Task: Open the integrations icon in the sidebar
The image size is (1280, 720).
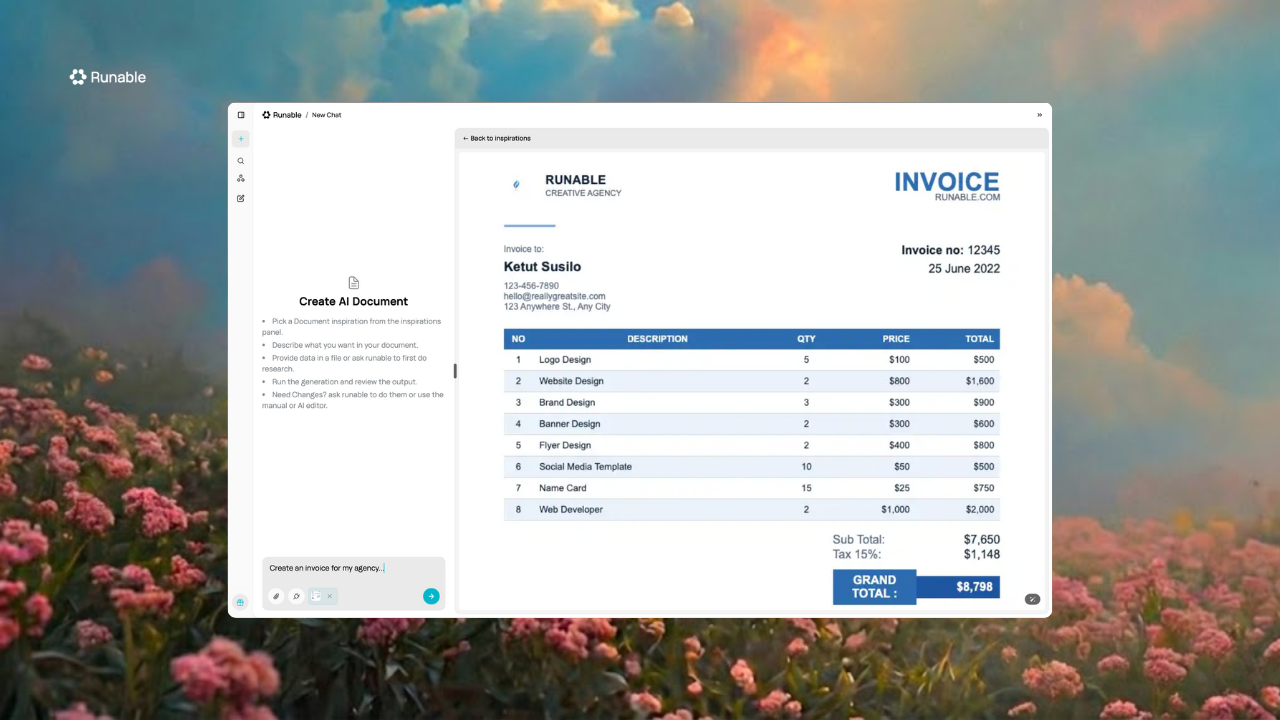Action: (x=240, y=178)
